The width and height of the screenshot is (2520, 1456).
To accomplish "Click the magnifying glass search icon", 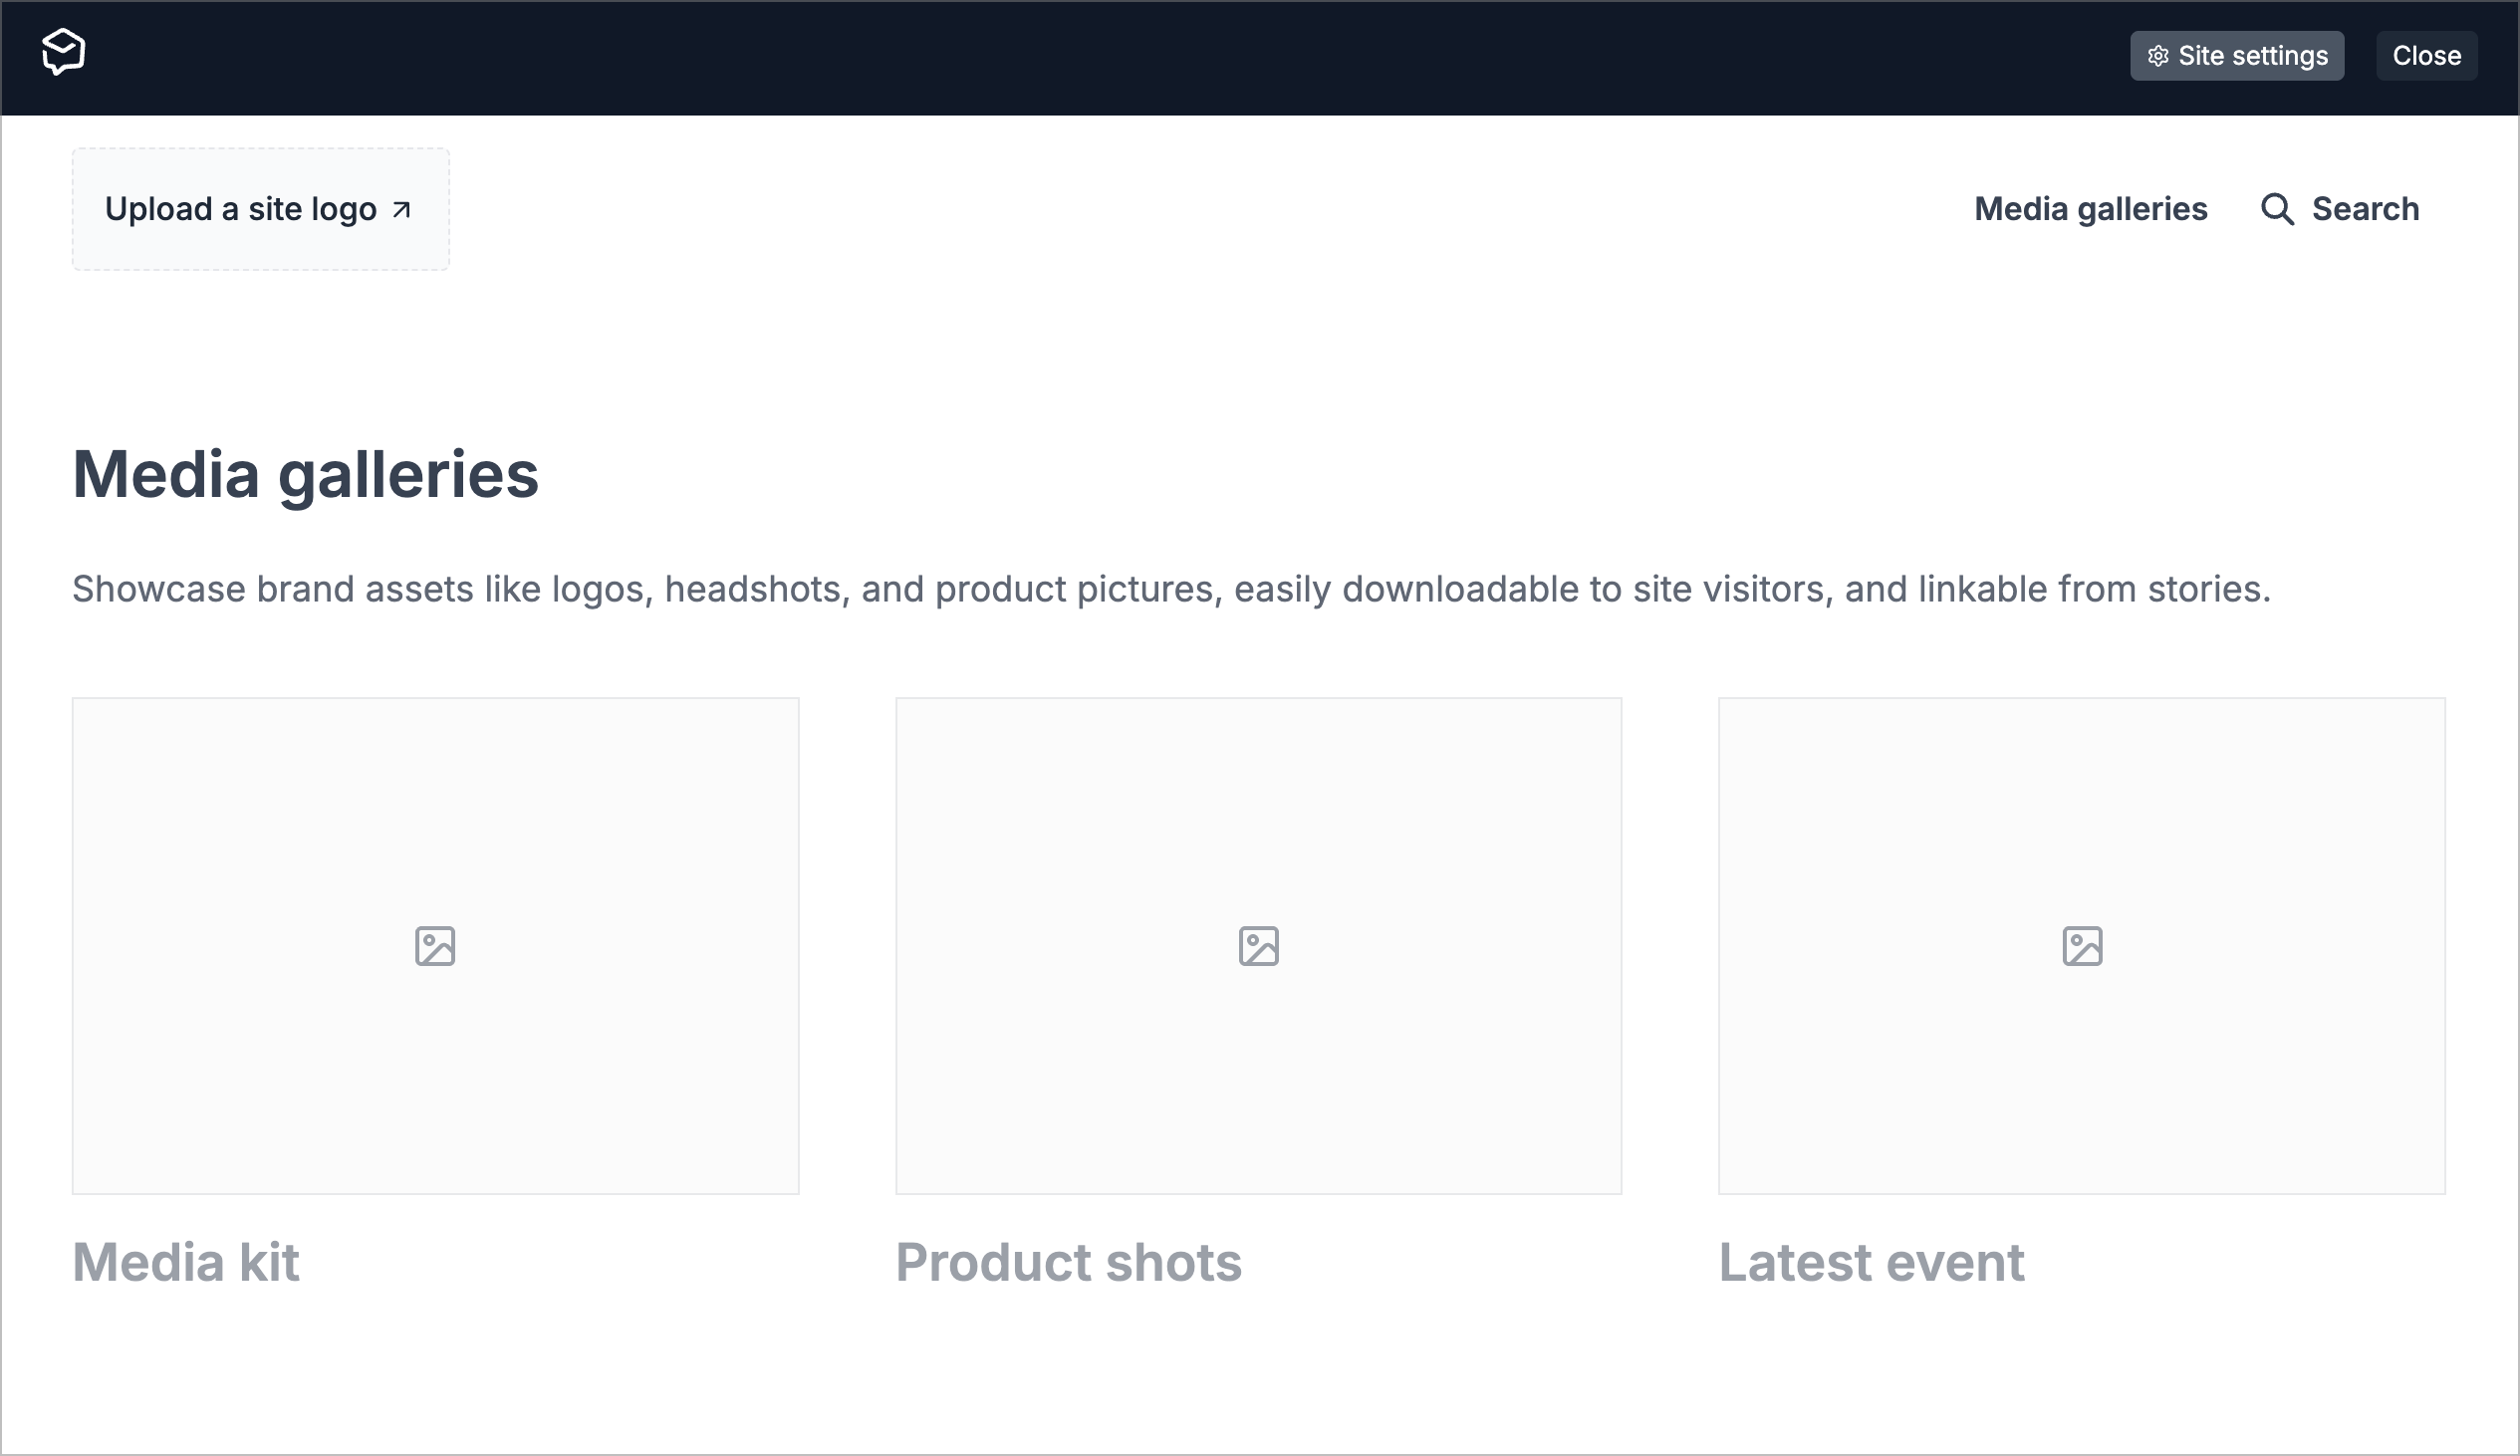I will point(2277,209).
